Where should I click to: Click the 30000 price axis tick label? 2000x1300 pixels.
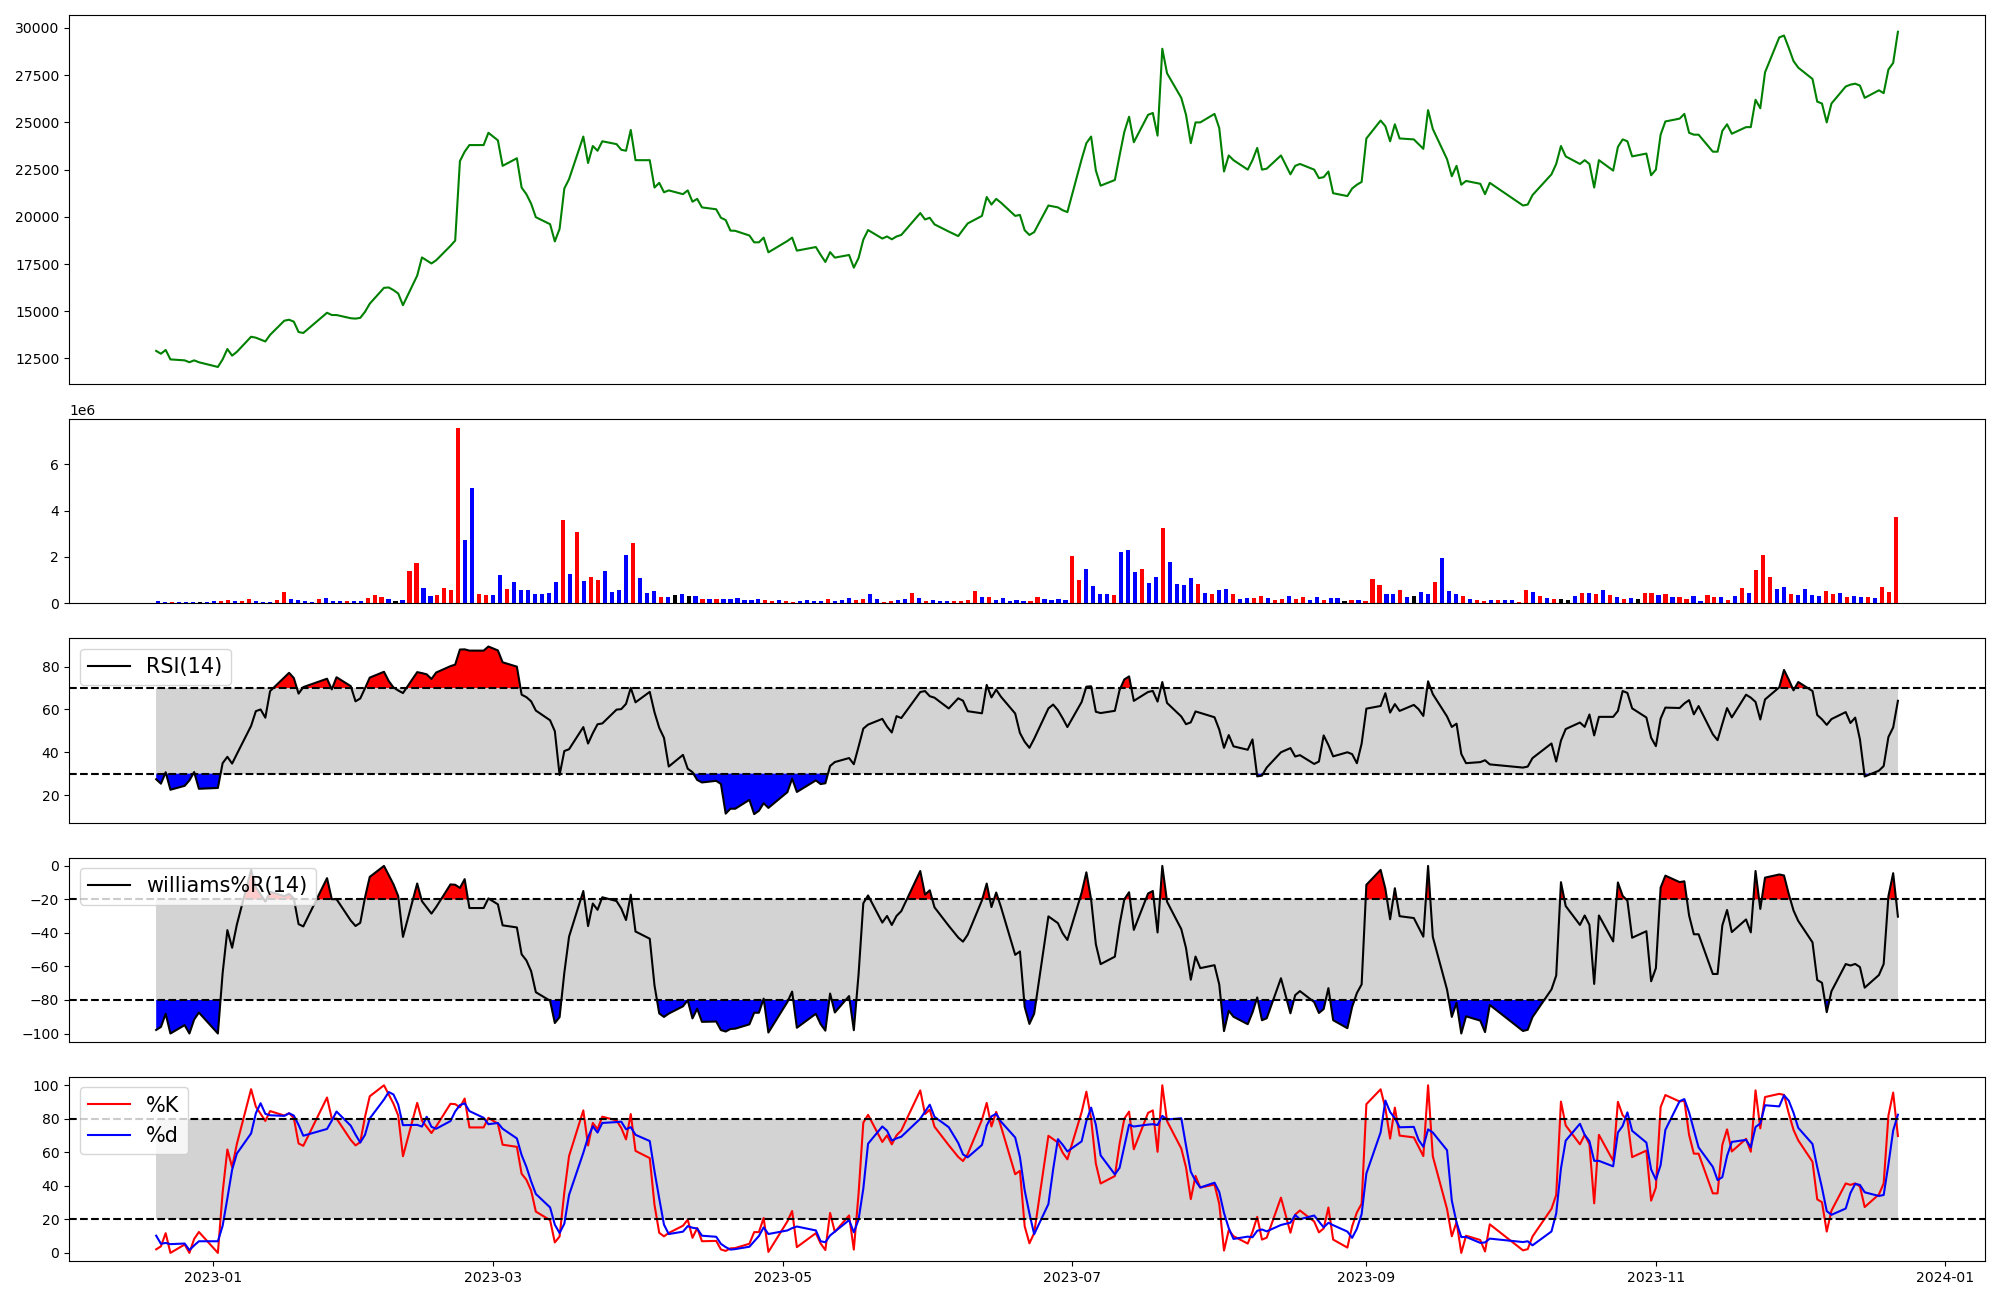point(36,29)
